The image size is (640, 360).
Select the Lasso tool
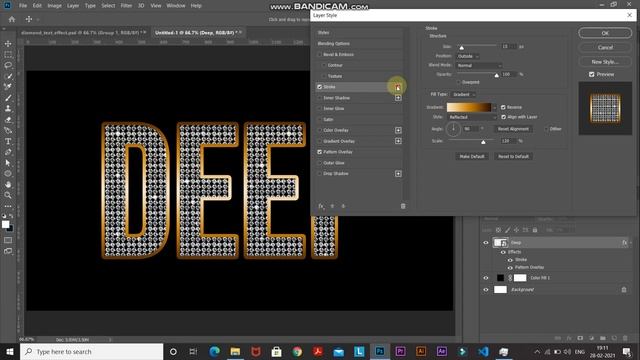[8, 65]
